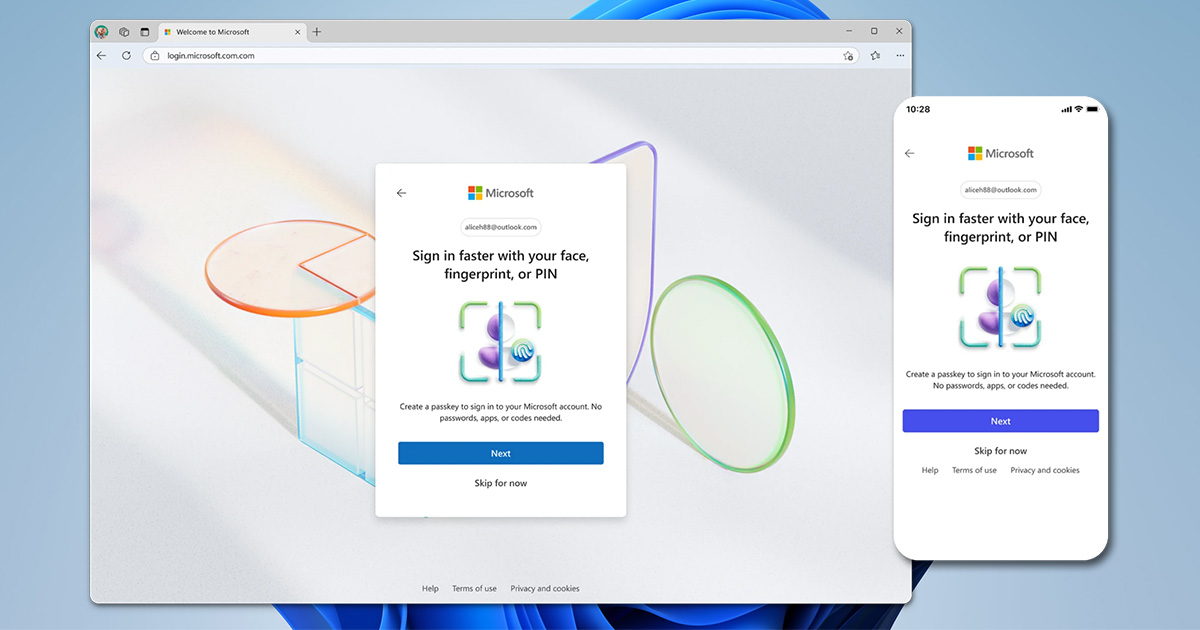
Task: Maximize the browser window
Action: click(873, 31)
